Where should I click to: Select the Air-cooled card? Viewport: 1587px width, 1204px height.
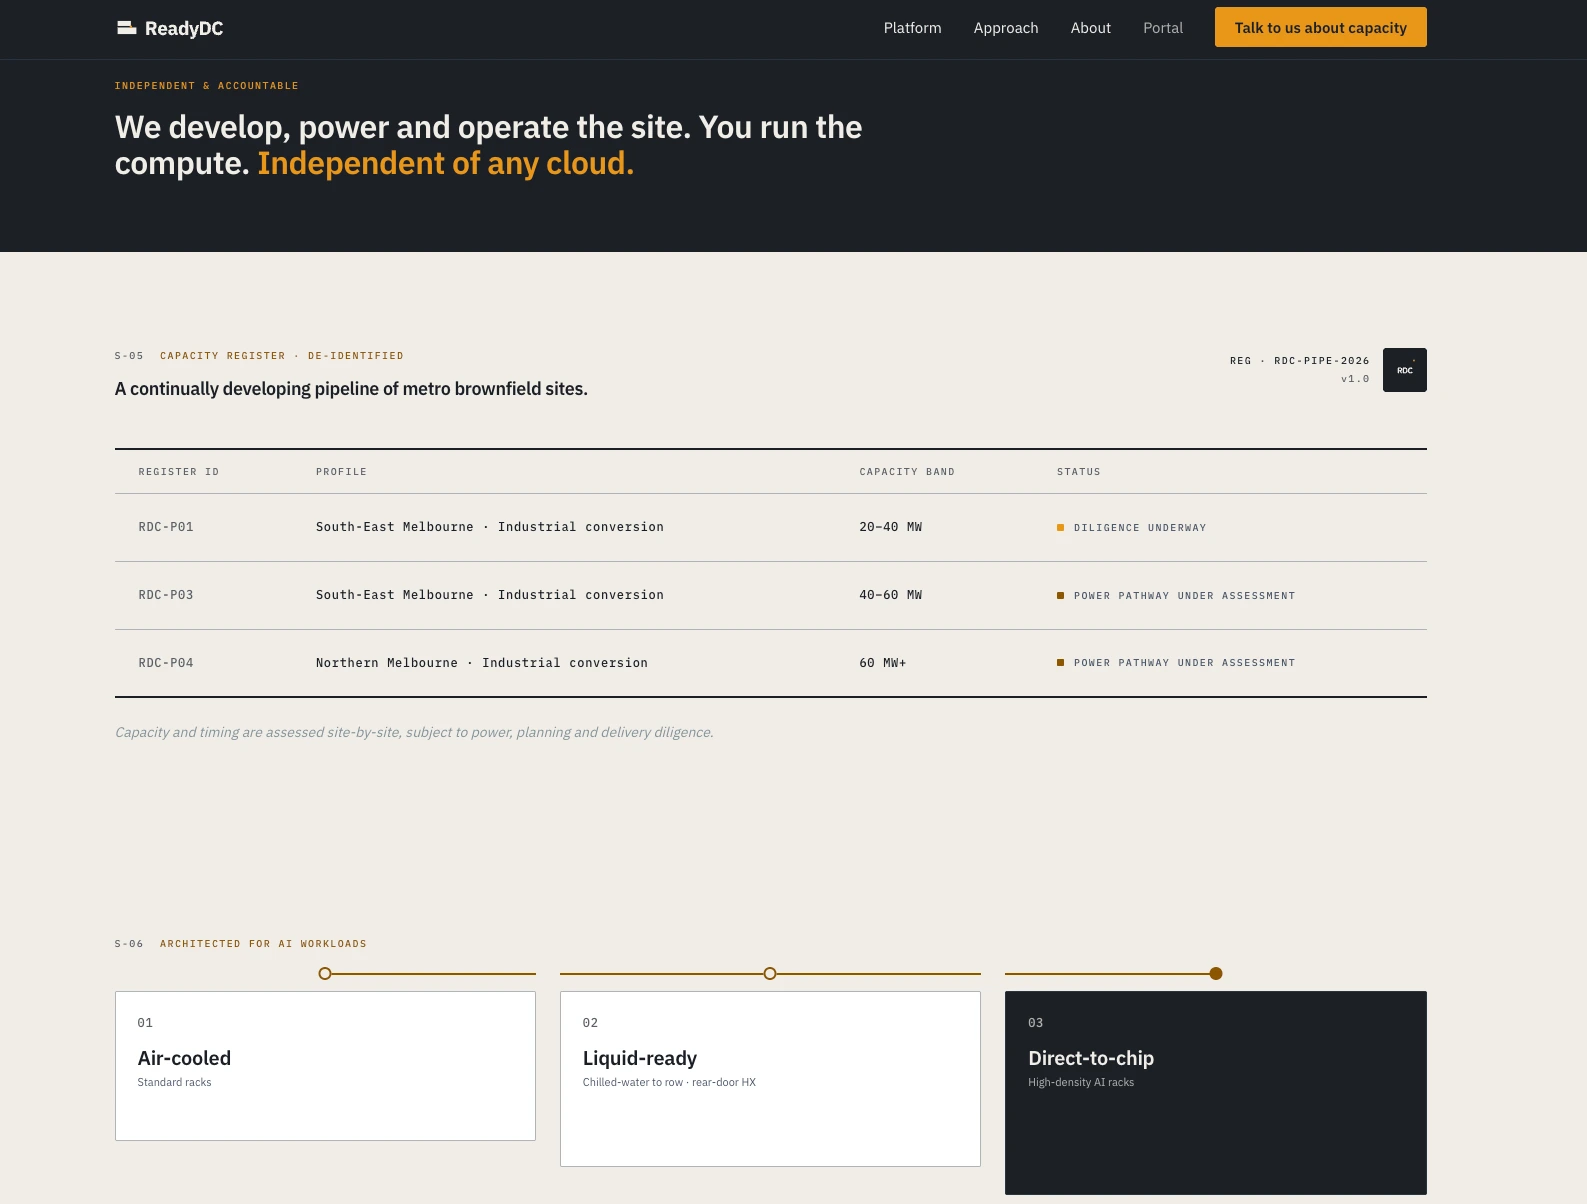pyautogui.click(x=325, y=1066)
